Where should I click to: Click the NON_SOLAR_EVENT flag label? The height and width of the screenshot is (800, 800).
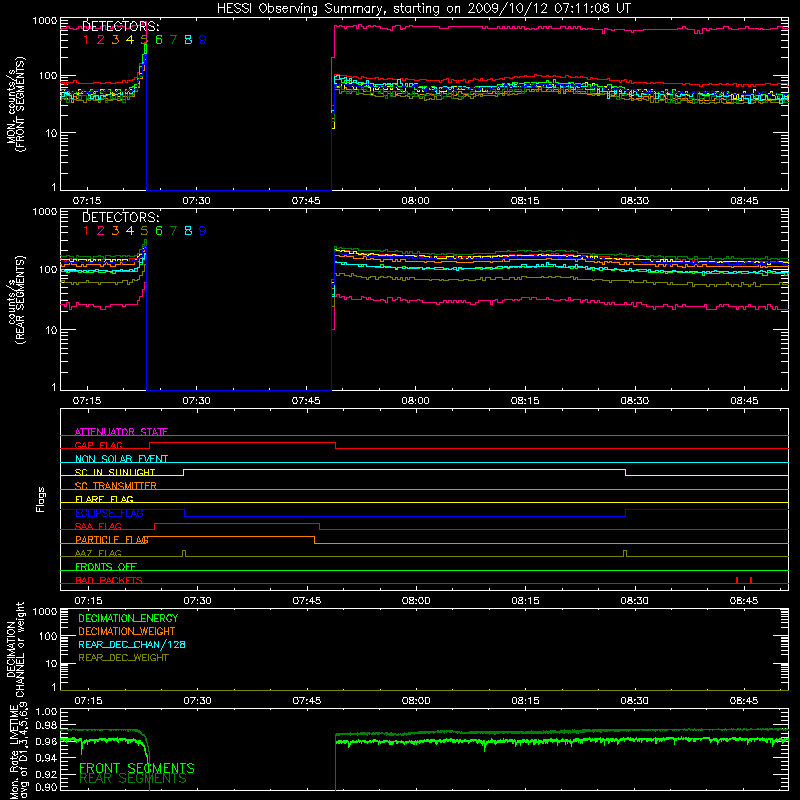tap(121, 459)
